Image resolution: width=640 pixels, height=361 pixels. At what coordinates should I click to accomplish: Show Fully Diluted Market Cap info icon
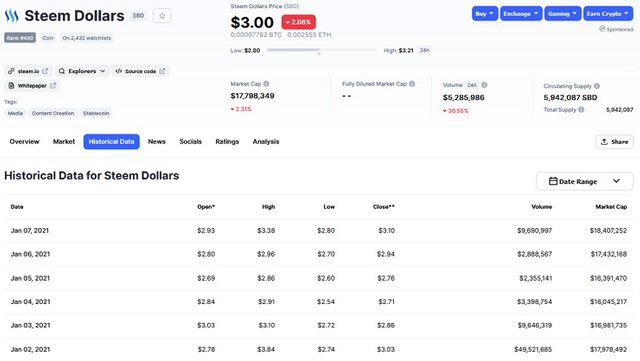click(412, 84)
